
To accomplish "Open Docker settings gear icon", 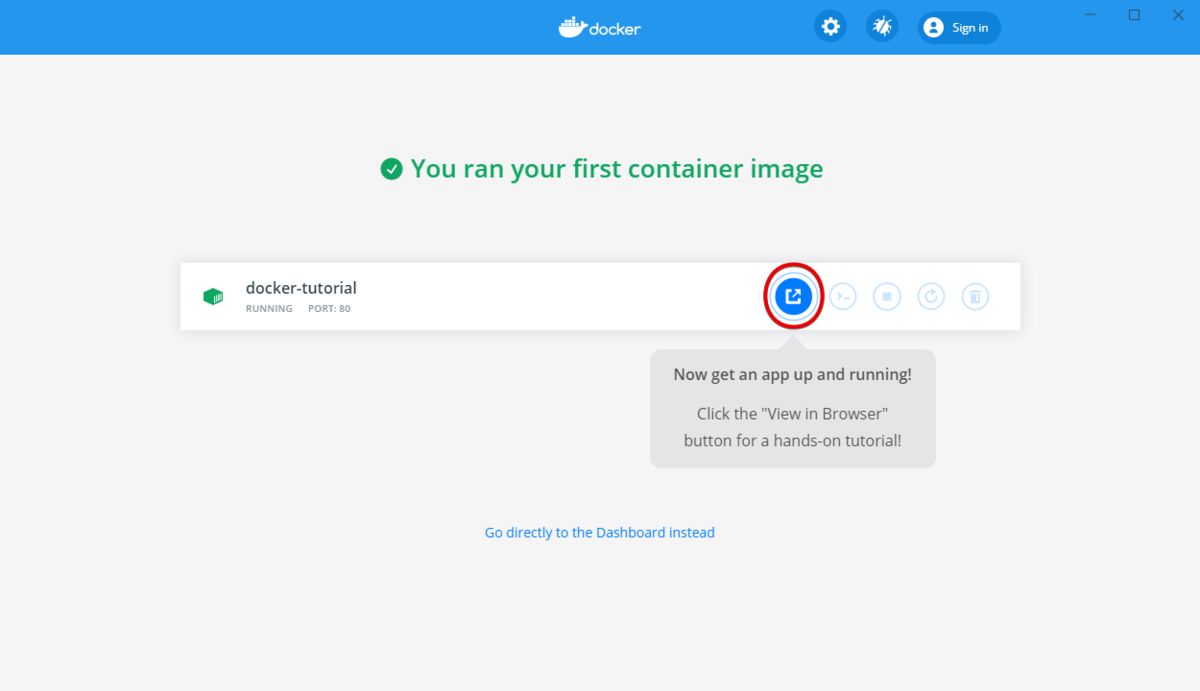I will tap(830, 27).
